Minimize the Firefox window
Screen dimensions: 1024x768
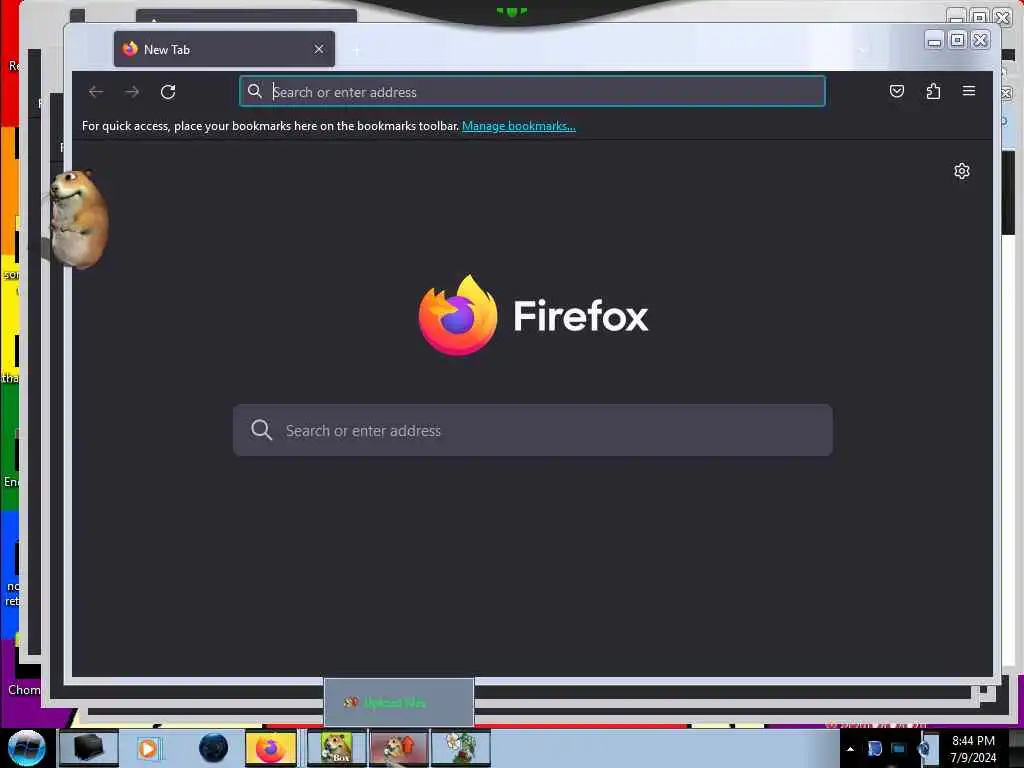(x=935, y=40)
